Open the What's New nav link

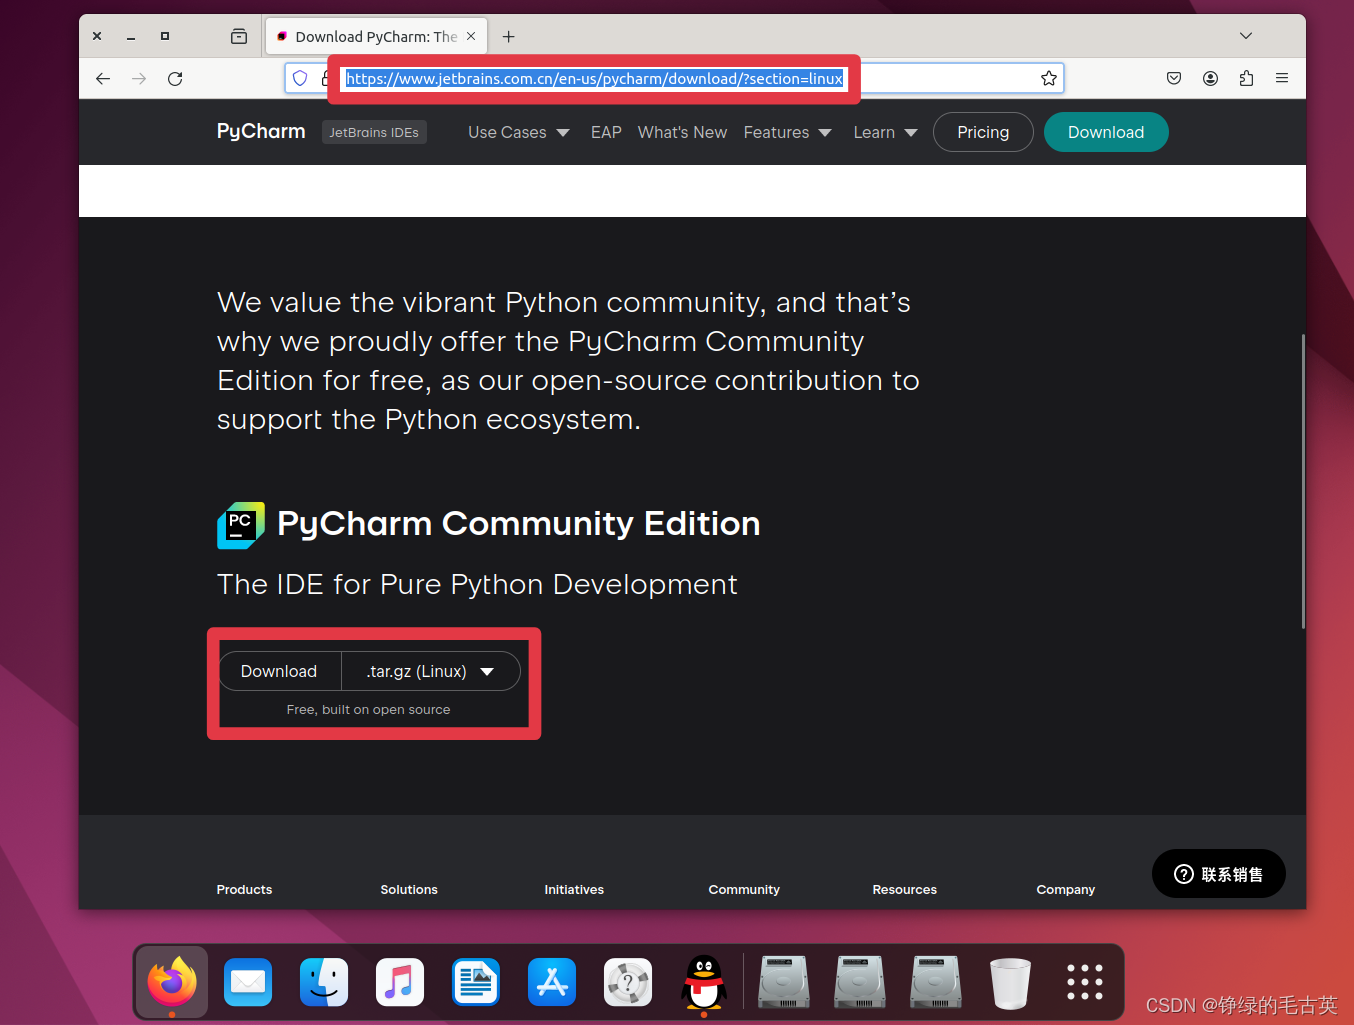point(682,132)
